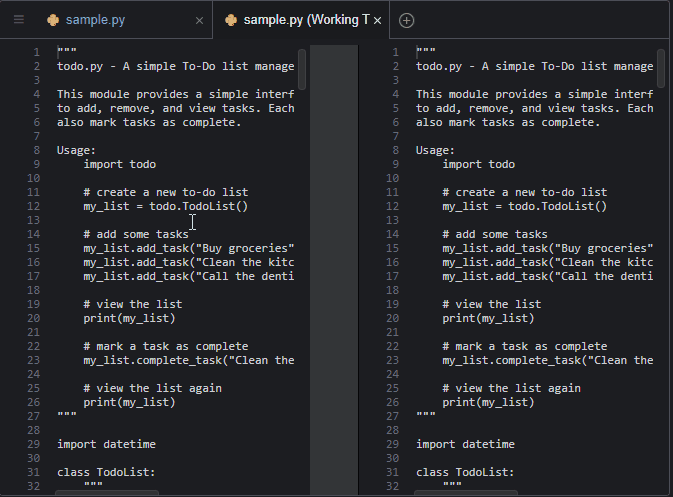The height and width of the screenshot is (497, 673).
Task: Add a new tab with the plus icon
Action: click(x=406, y=20)
